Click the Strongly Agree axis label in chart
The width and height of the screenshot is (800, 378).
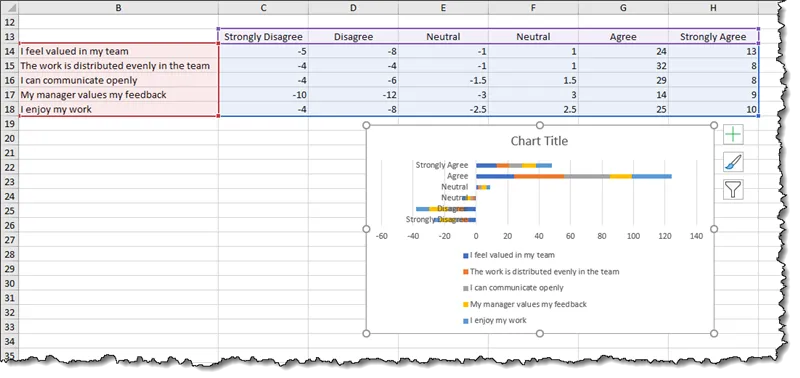442,165
